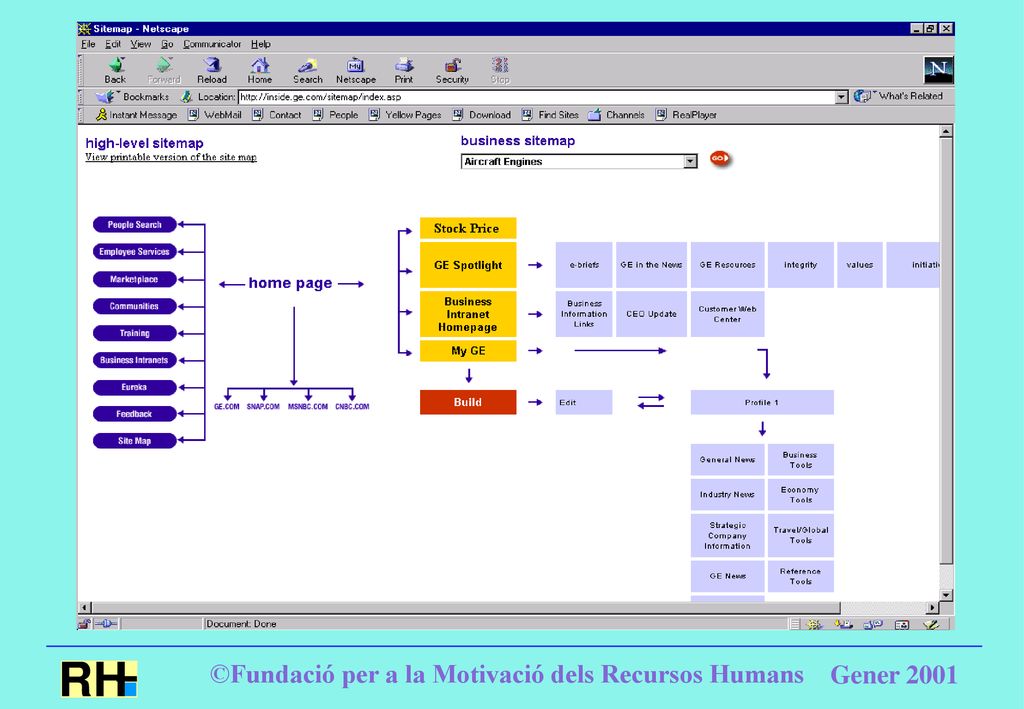This screenshot has height=709, width=1024.
Task: Open the Security info button
Action: pyautogui.click(x=452, y=70)
